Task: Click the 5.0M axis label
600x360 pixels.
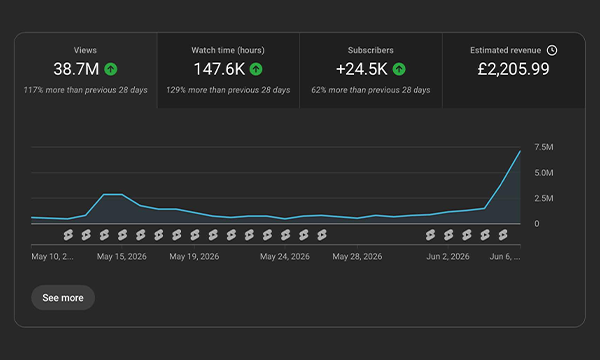Action: [x=544, y=173]
